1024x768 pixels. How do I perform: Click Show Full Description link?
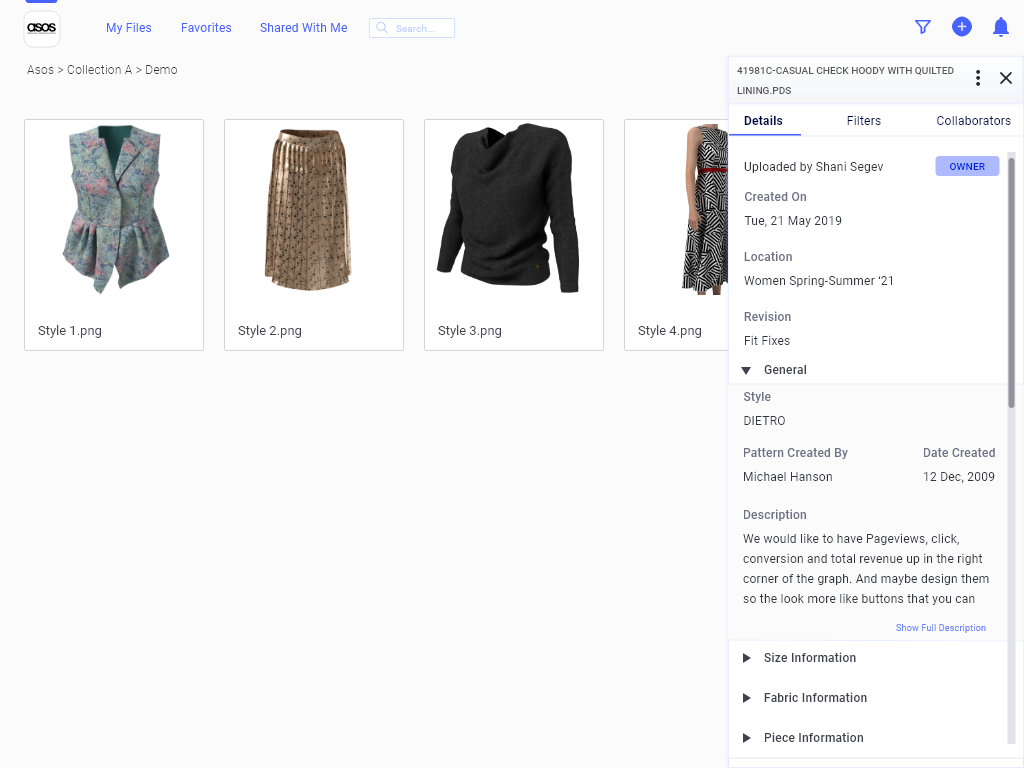pos(940,628)
